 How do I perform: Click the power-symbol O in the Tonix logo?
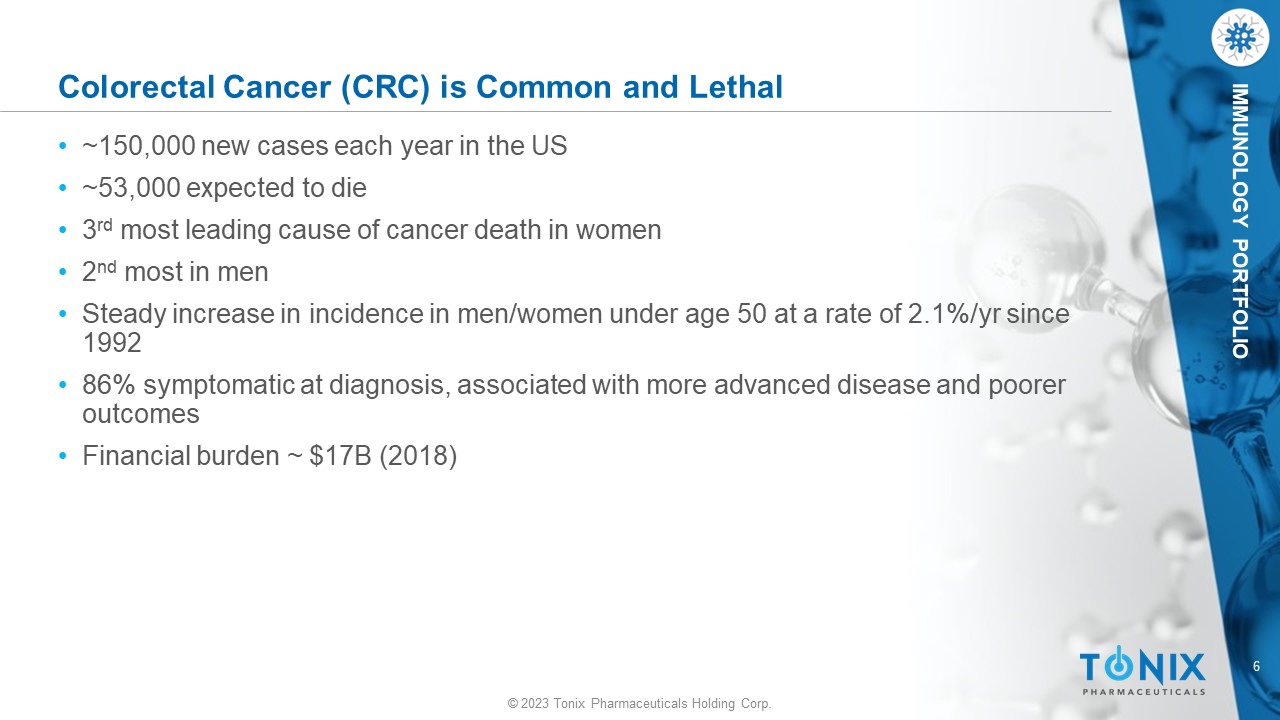[1118, 665]
